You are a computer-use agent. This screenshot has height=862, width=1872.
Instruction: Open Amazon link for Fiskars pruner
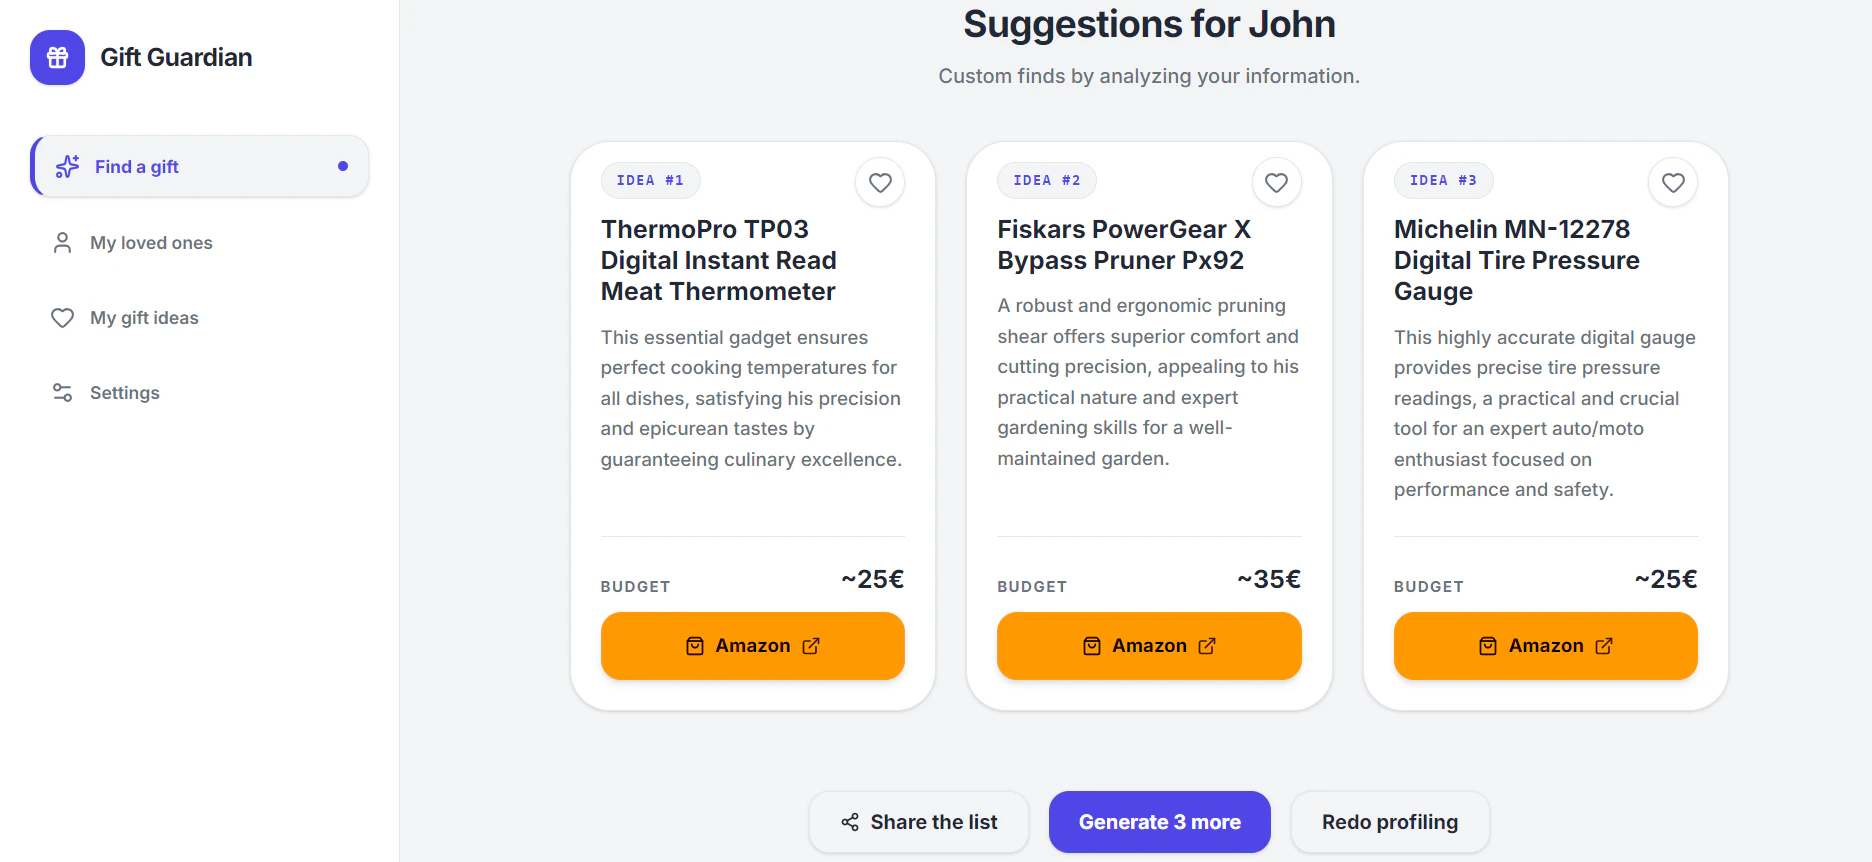tap(1149, 646)
